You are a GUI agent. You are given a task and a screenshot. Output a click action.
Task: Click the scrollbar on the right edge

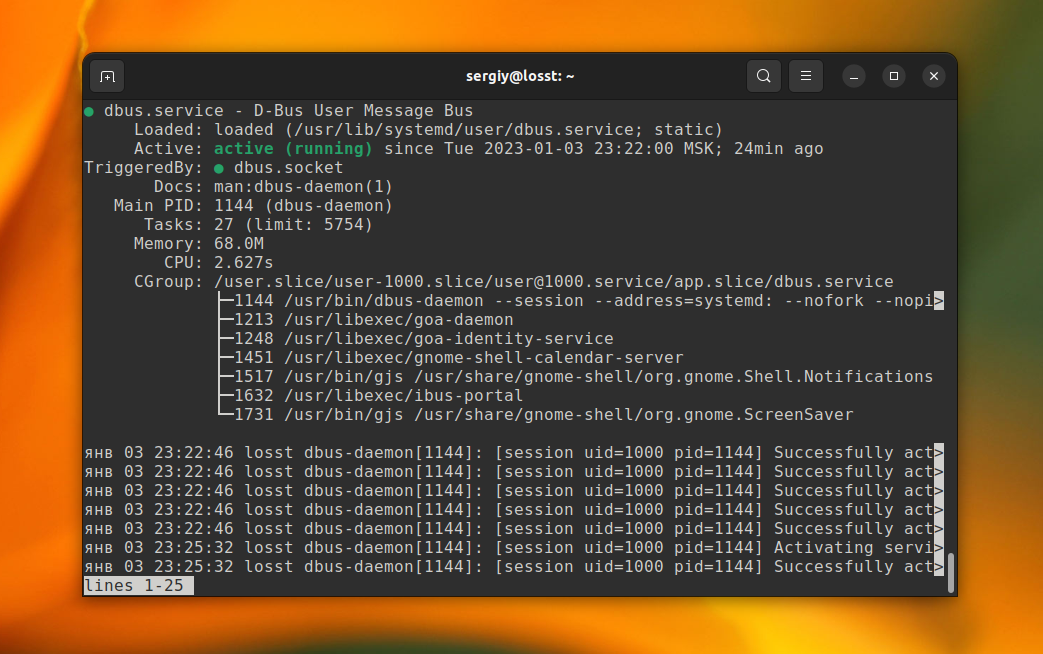tap(950, 570)
